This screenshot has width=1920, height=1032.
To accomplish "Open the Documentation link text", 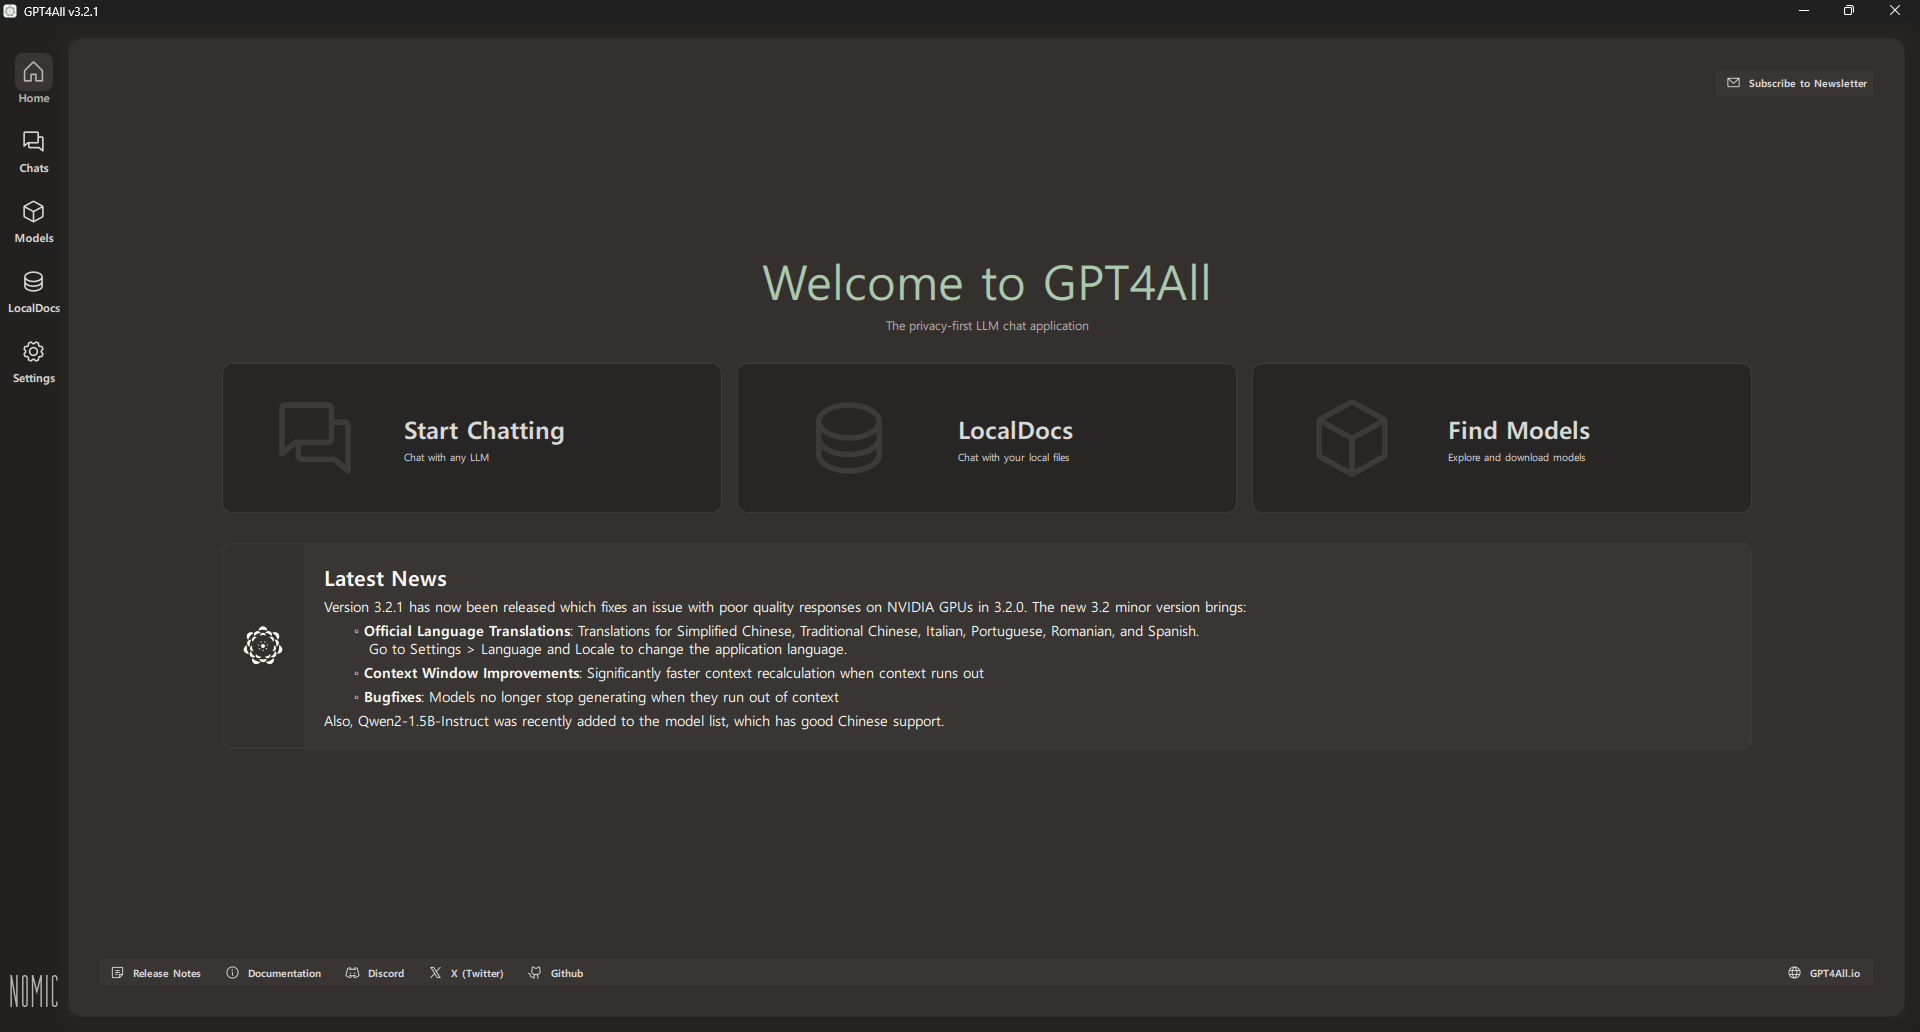I will [x=284, y=973].
